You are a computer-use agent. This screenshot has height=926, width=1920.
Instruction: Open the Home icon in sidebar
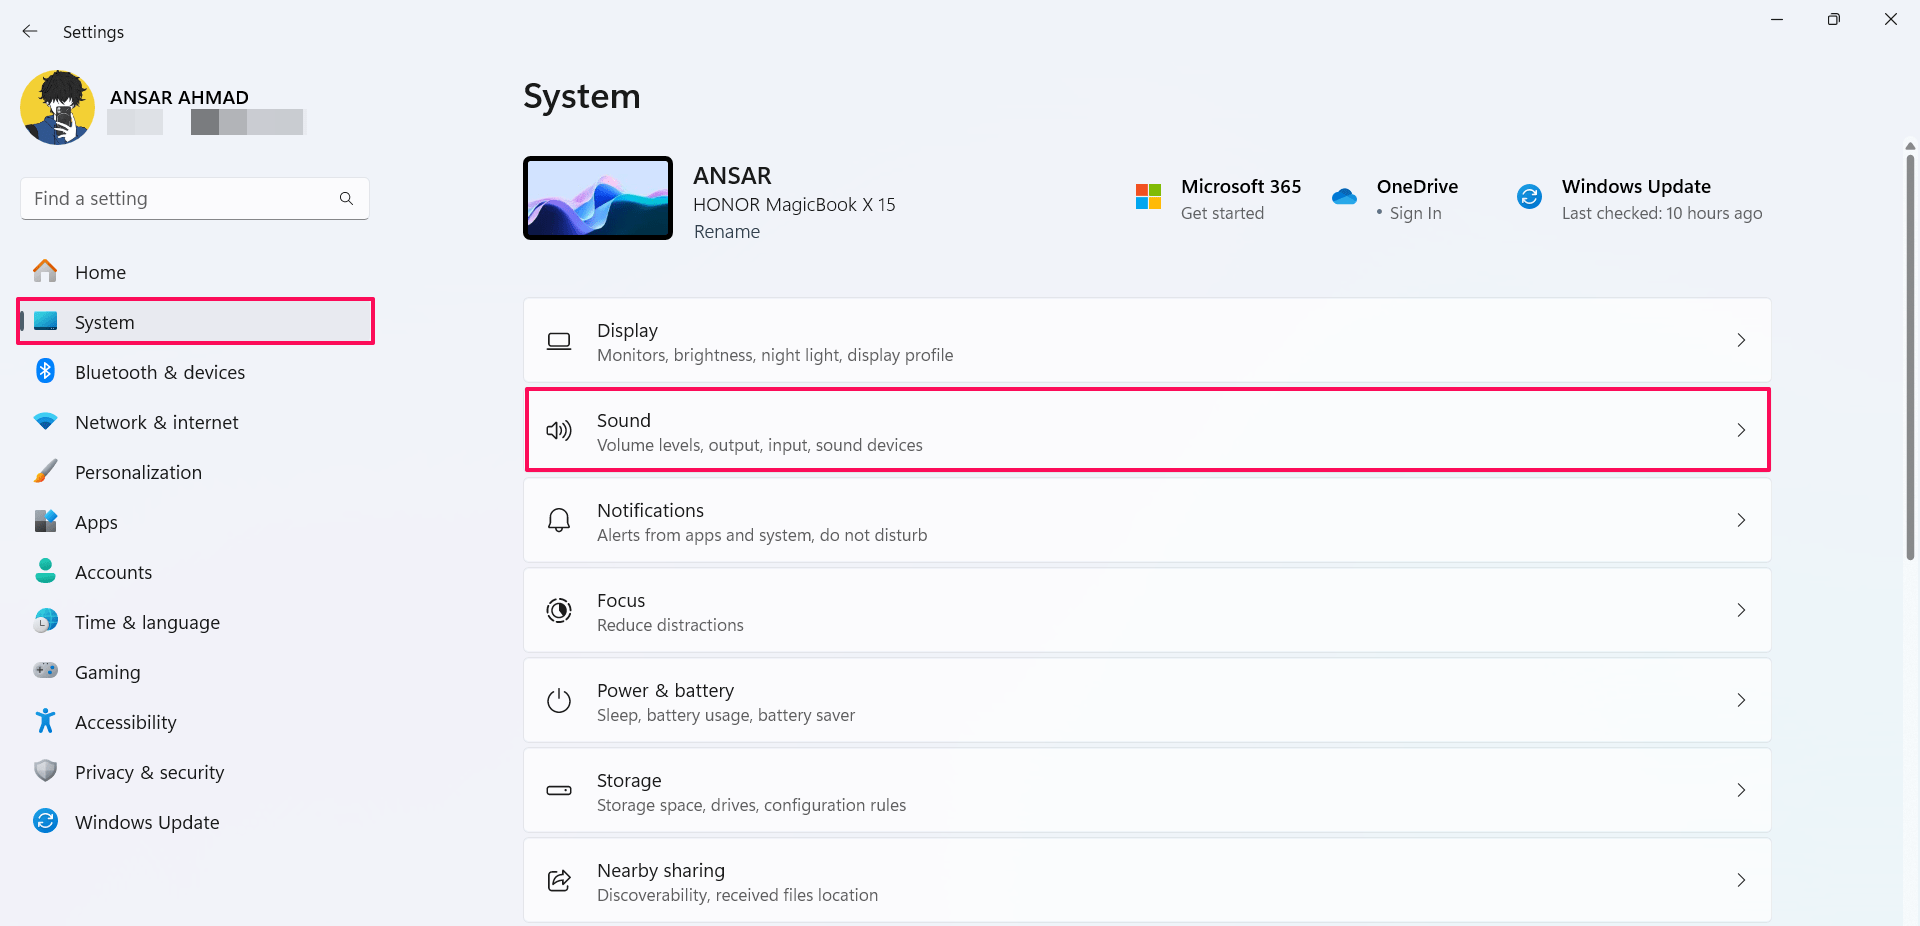[x=45, y=271]
